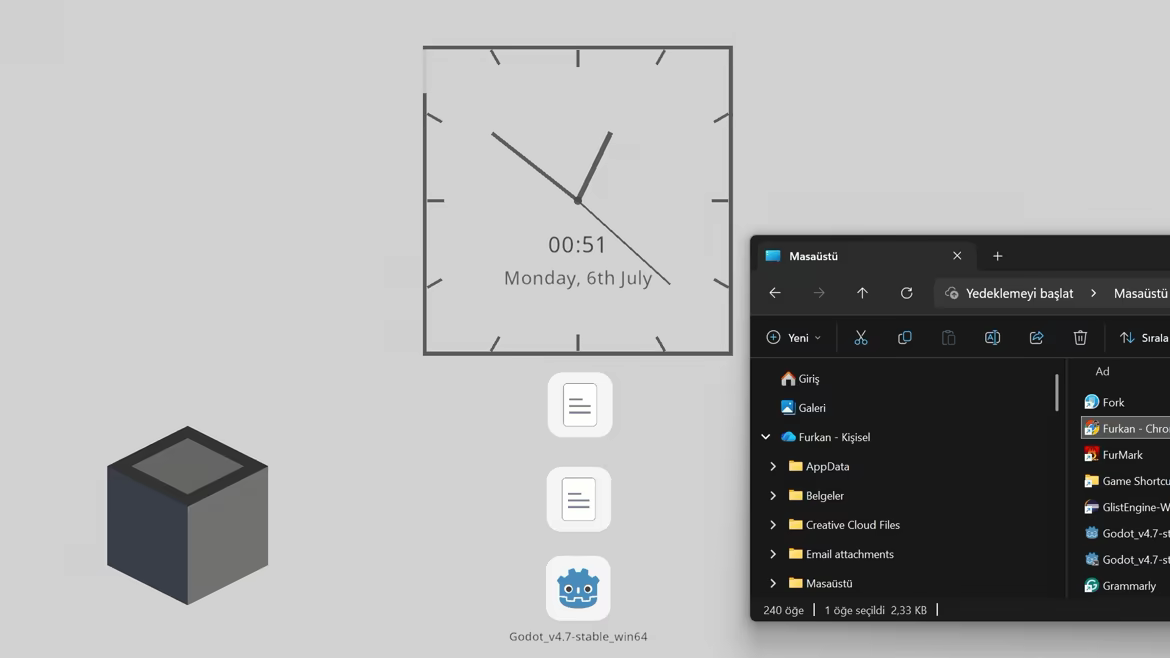
Task: Expand the Email attachments folder
Action: click(x=773, y=554)
